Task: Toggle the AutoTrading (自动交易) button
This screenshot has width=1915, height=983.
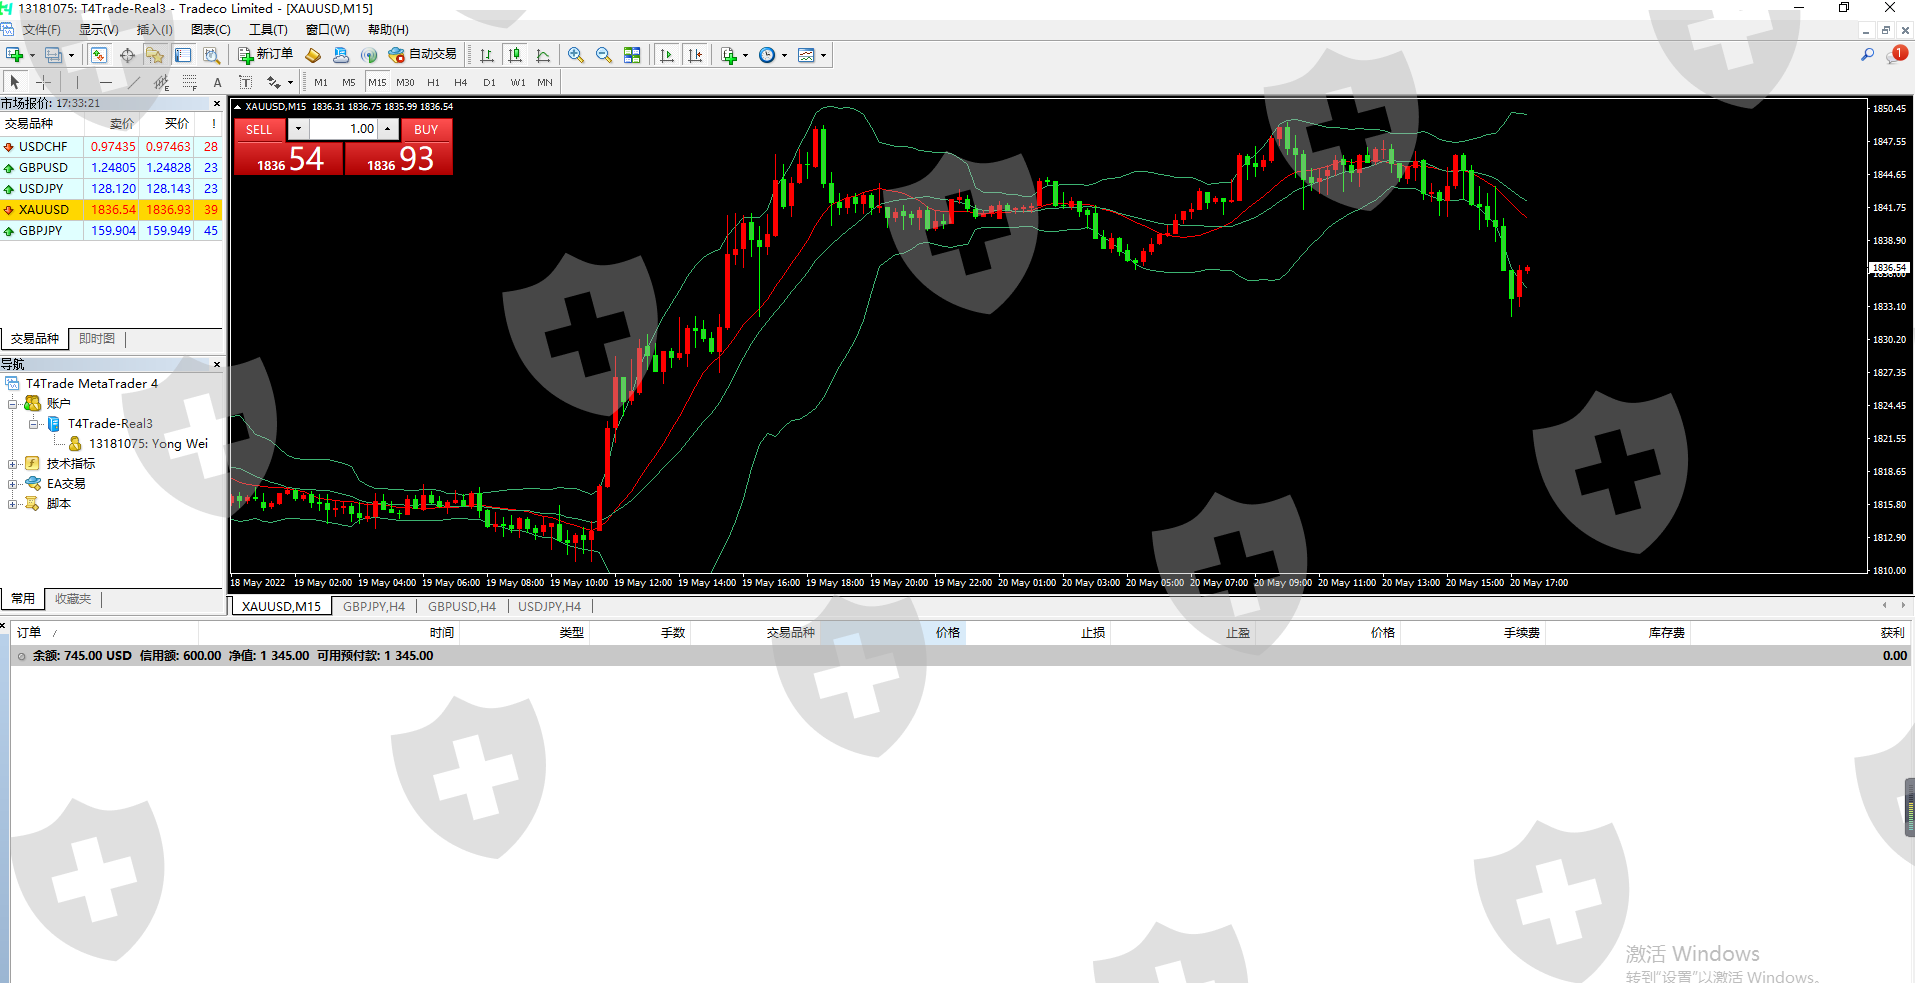Action: click(422, 55)
